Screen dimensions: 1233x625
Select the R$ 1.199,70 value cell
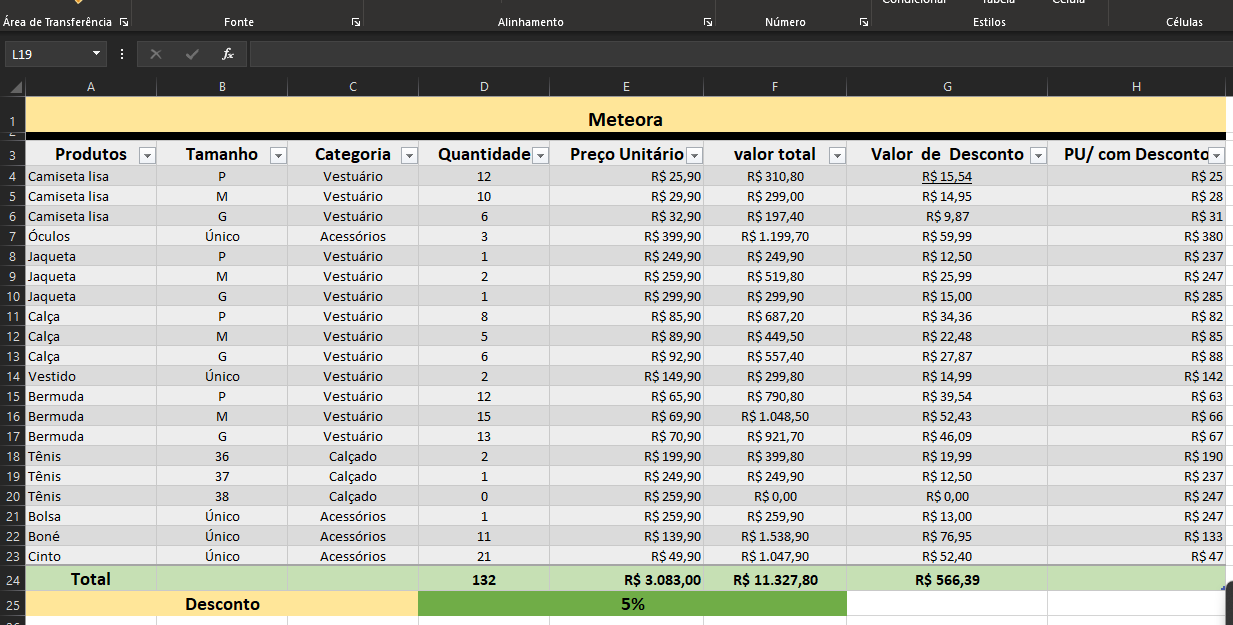[775, 236]
